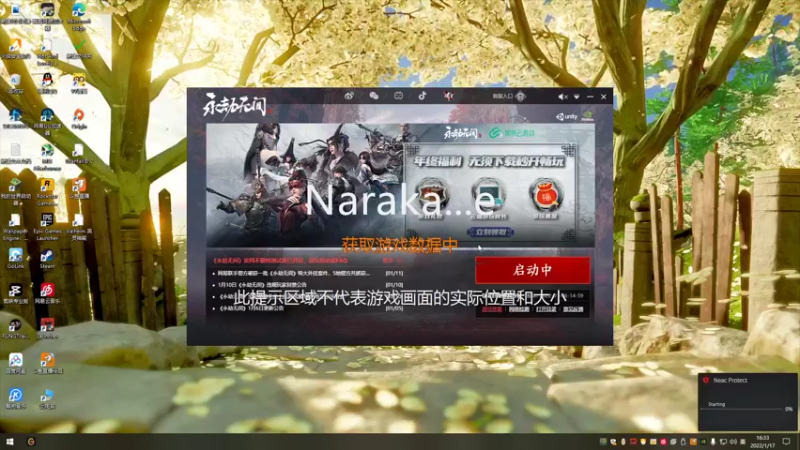Click the 立刻领取 claim button in banner
Image resolution: width=800 pixels, height=450 pixels.
point(491,232)
